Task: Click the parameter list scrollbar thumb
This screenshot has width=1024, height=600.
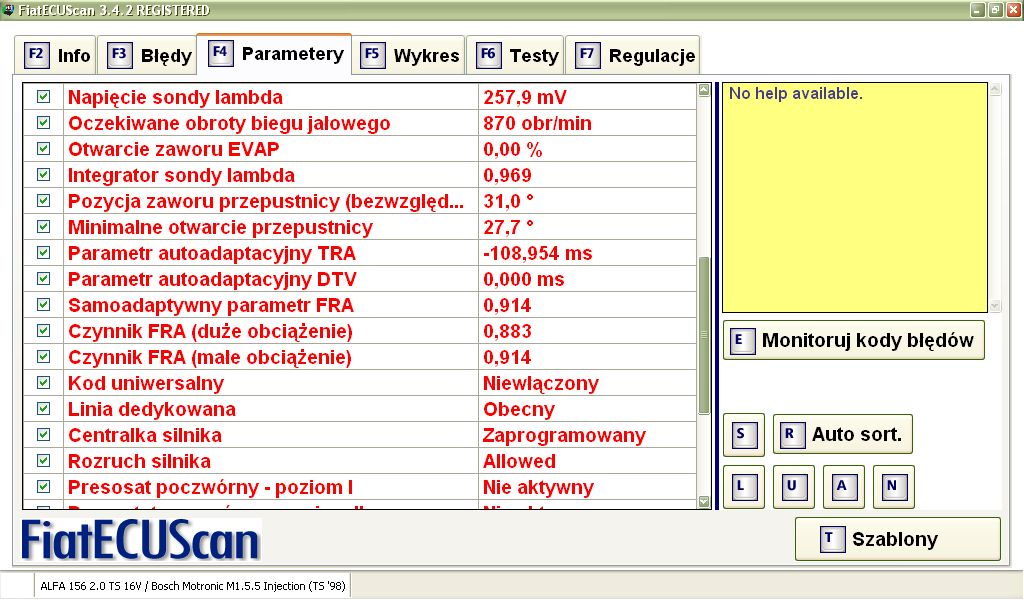Action: pos(704,336)
